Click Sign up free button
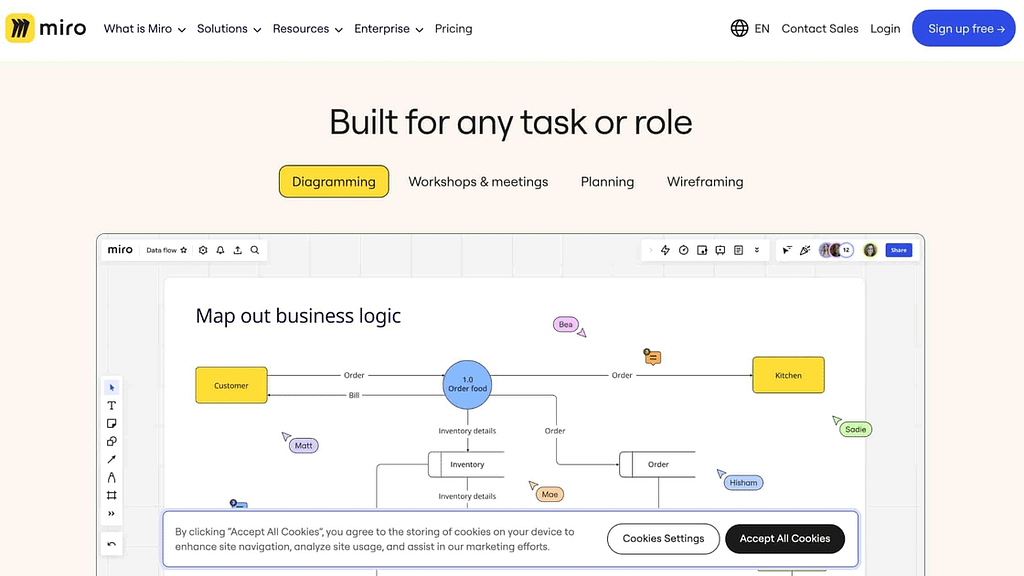The height and width of the screenshot is (576, 1024). coord(964,28)
